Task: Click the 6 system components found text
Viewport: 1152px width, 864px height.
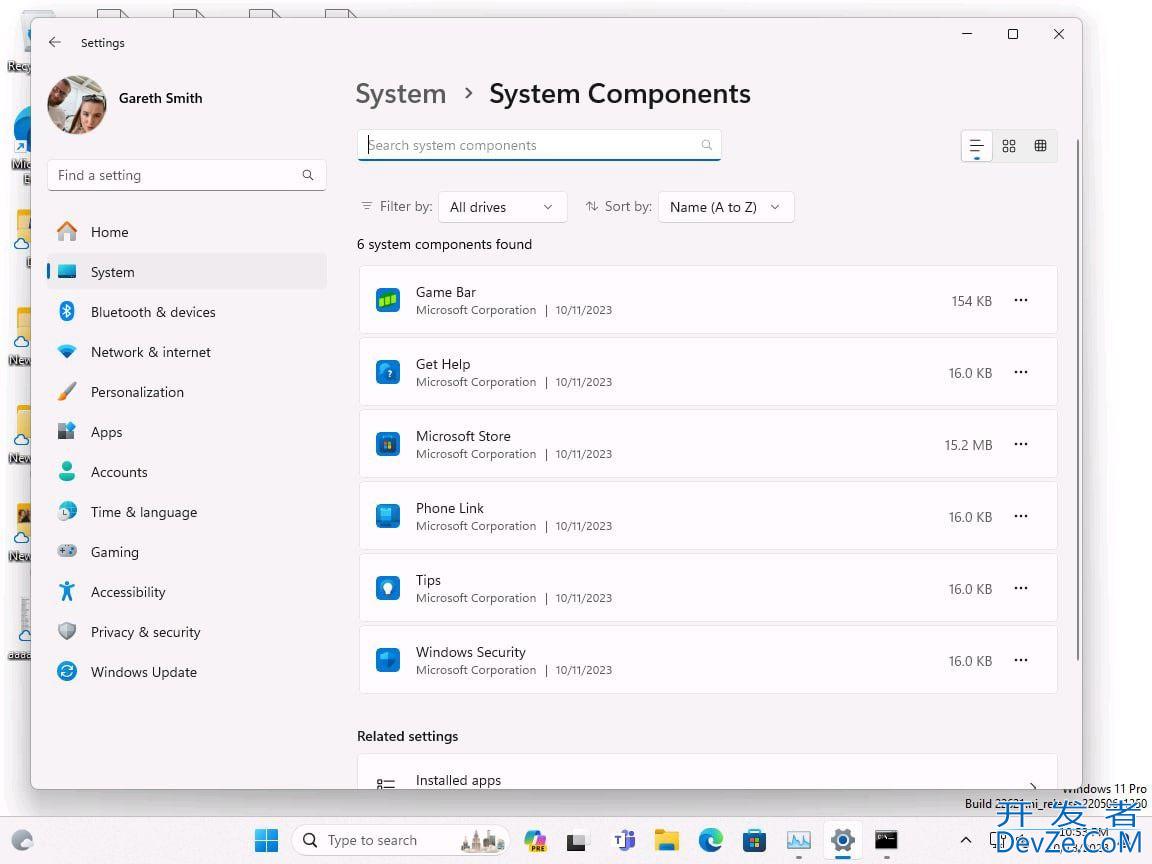Action: [x=444, y=245]
